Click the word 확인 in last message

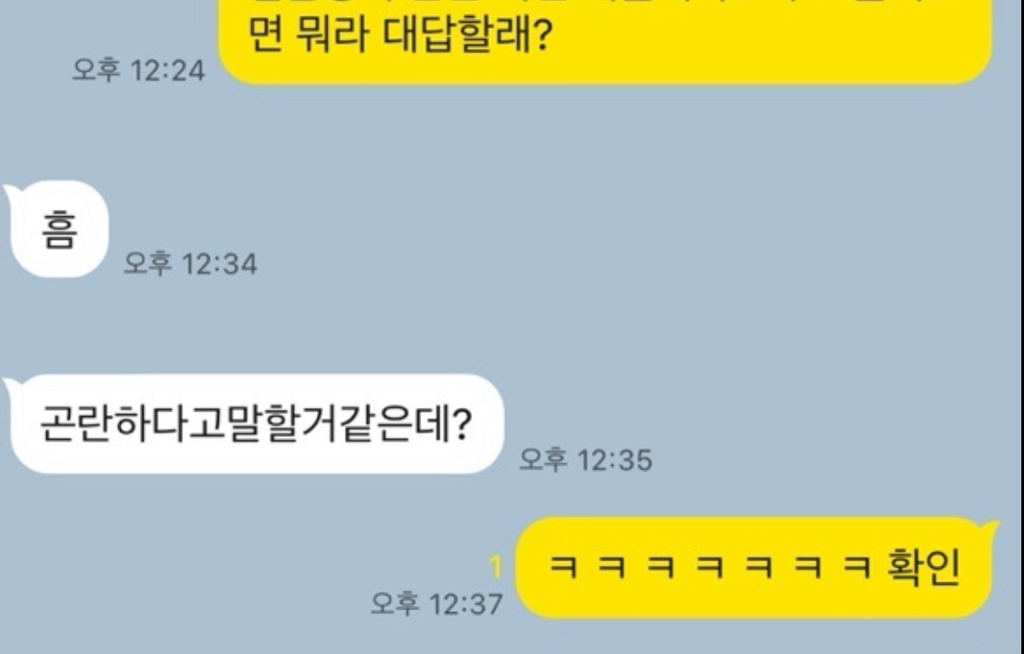(x=924, y=567)
